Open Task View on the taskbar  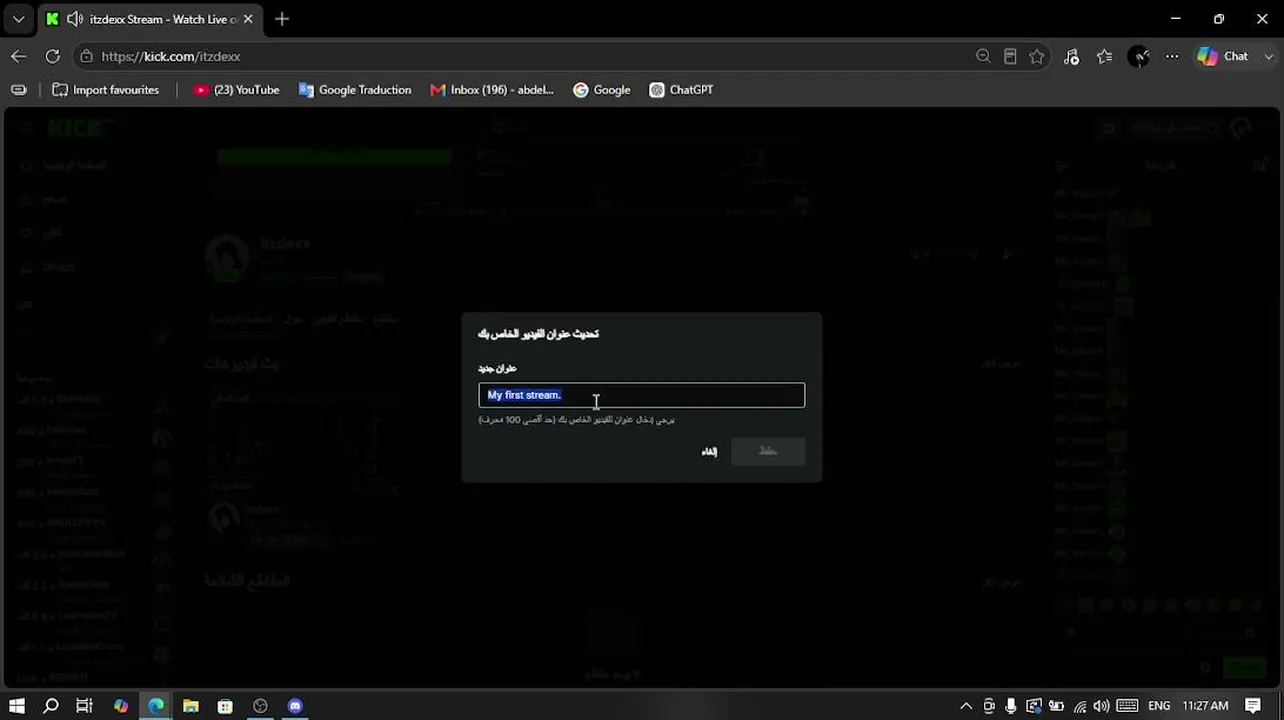85,706
